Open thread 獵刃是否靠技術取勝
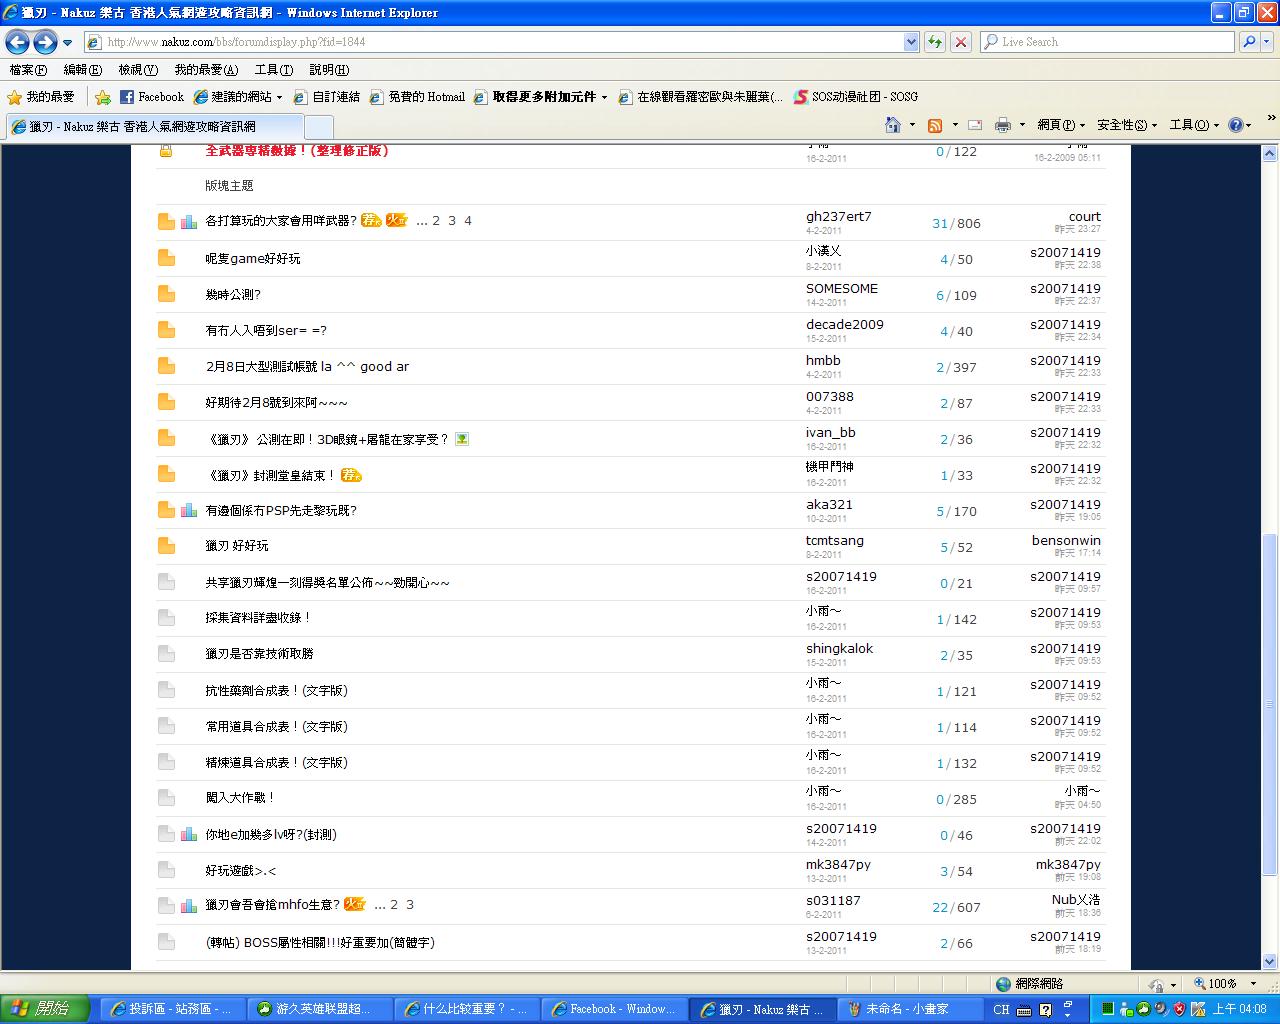Image resolution: width=1280 pixels, height=1024 pixels. coord(259,654)
